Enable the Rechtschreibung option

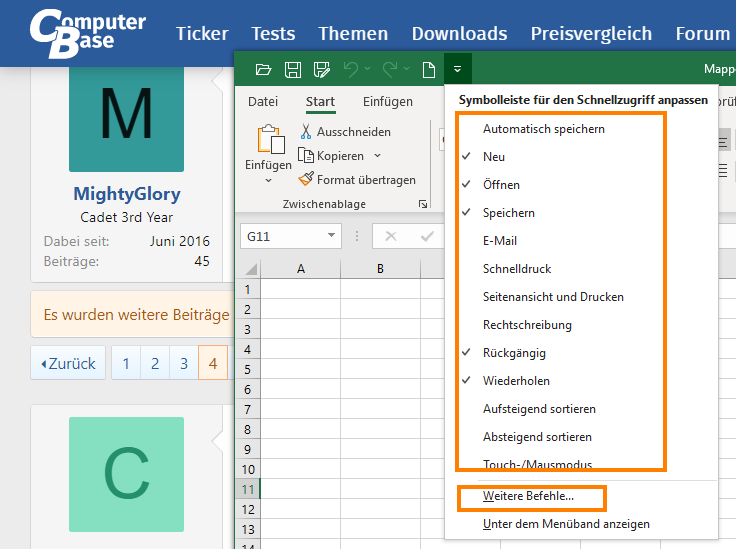[527, 325]
